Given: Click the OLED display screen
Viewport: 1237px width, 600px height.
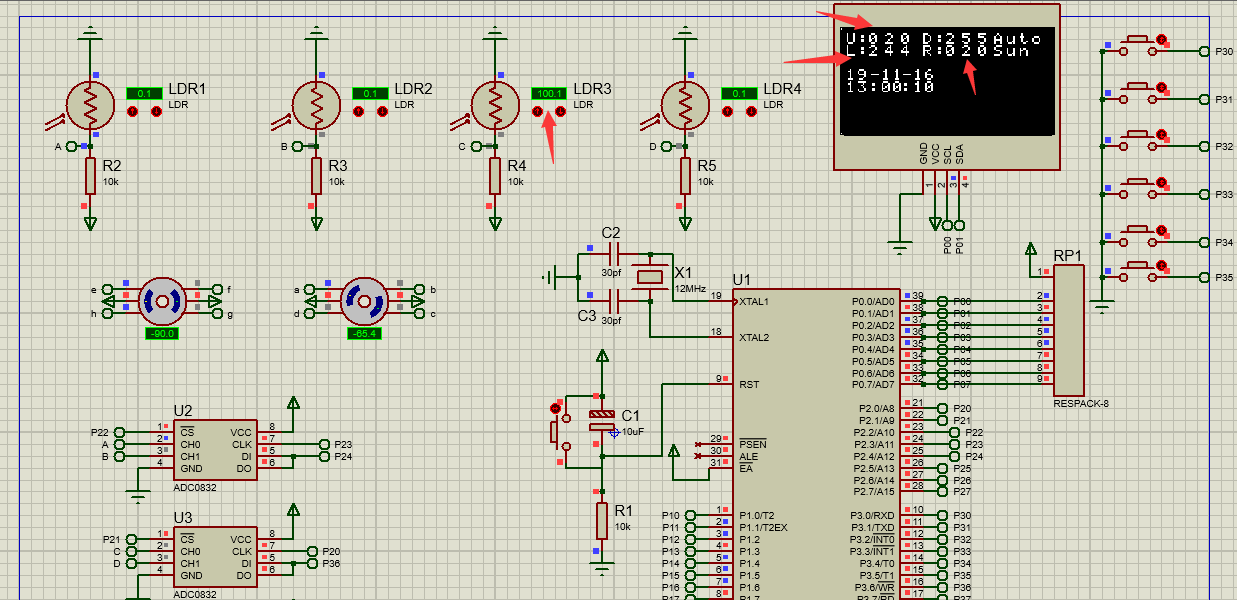Looking at the screenshot, I should coord(948,79).
